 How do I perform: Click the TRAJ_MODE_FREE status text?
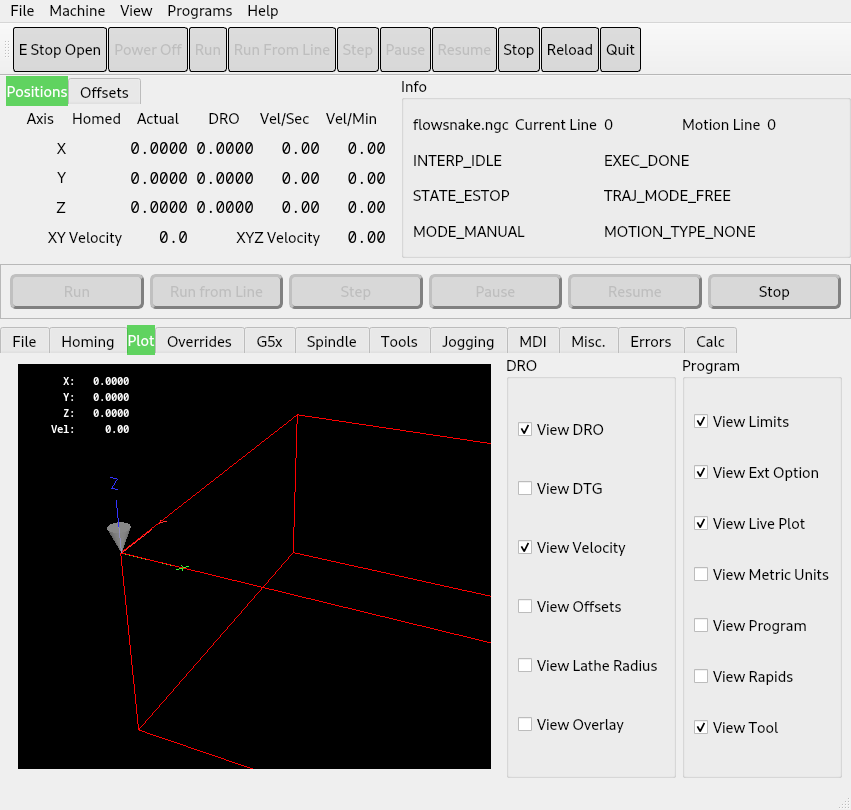point(667,195)
